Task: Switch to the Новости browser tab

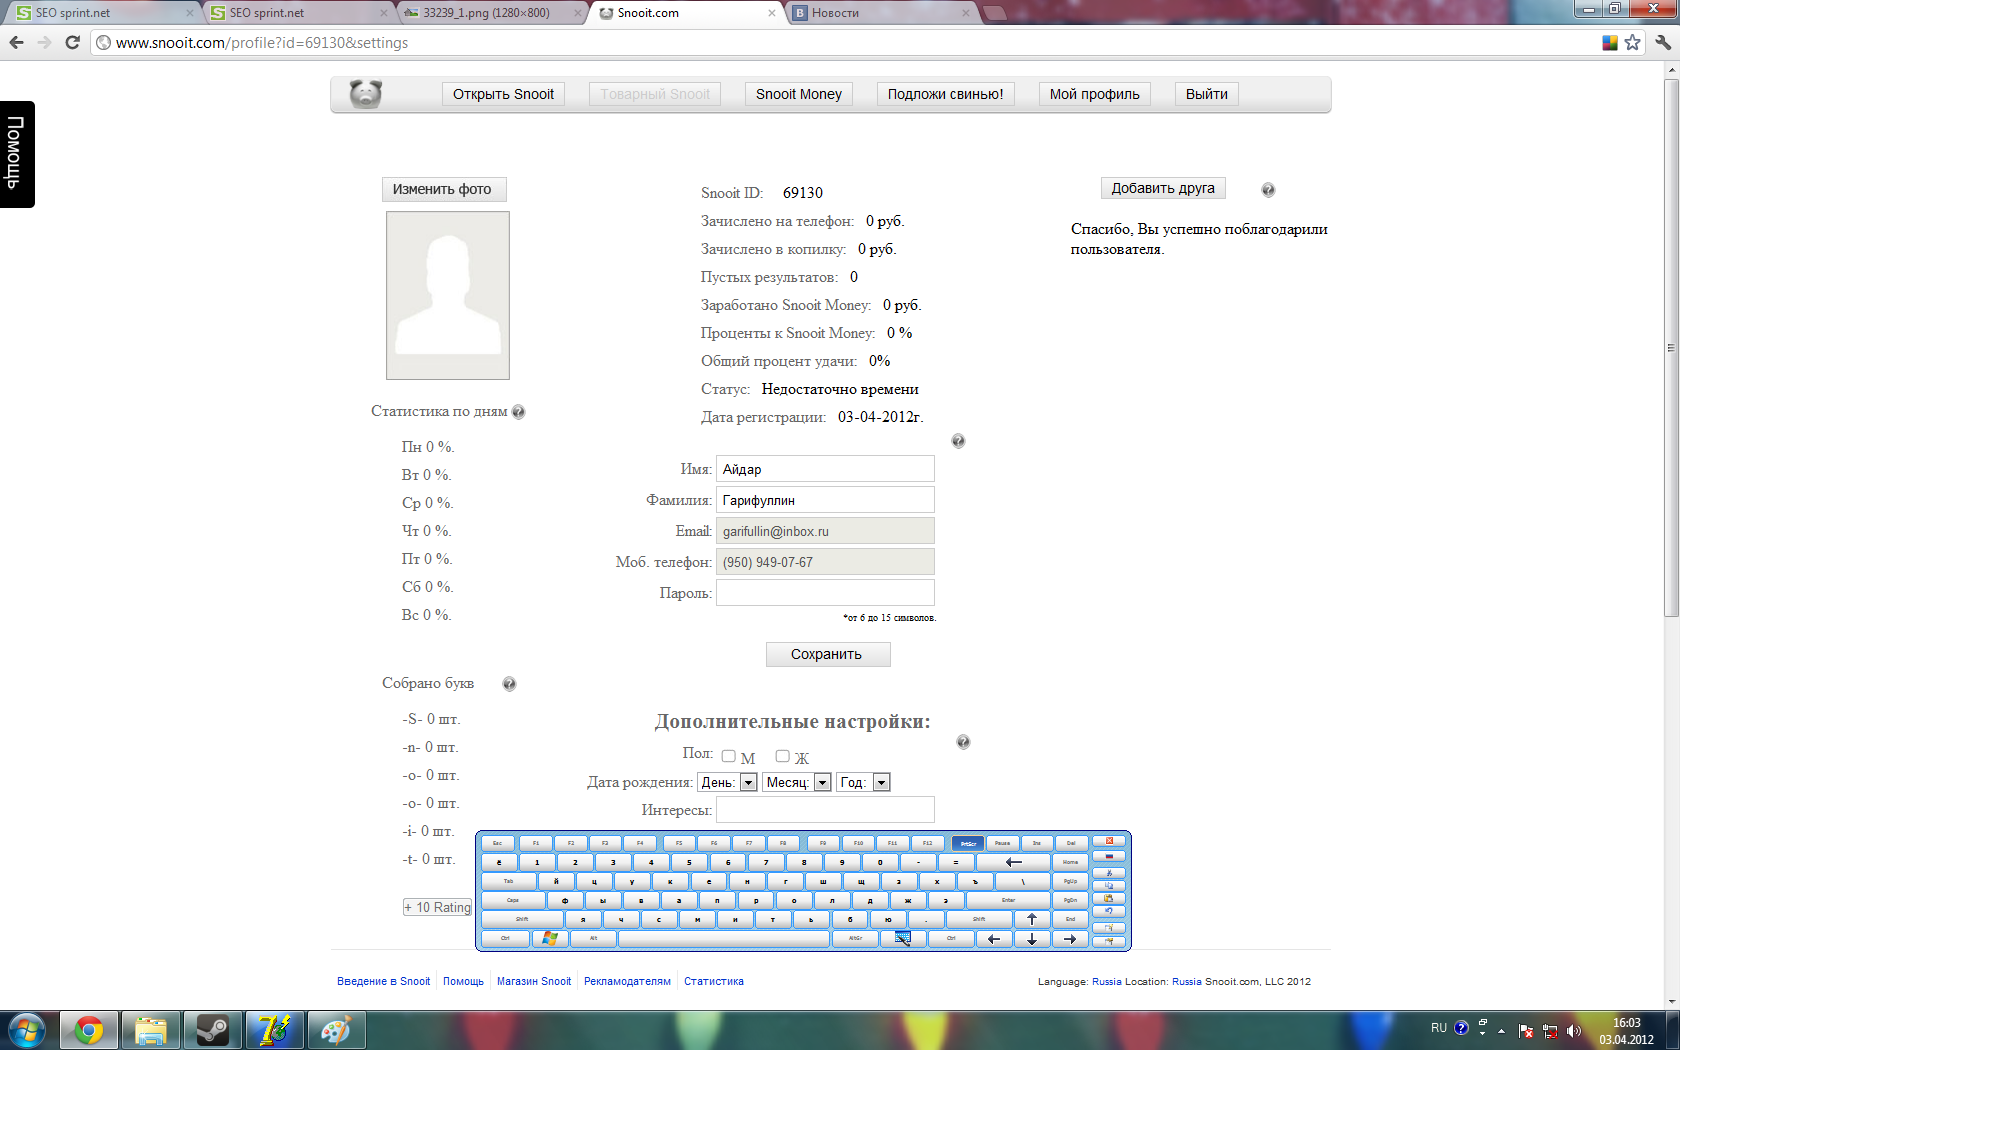Action: click(880, 13)
